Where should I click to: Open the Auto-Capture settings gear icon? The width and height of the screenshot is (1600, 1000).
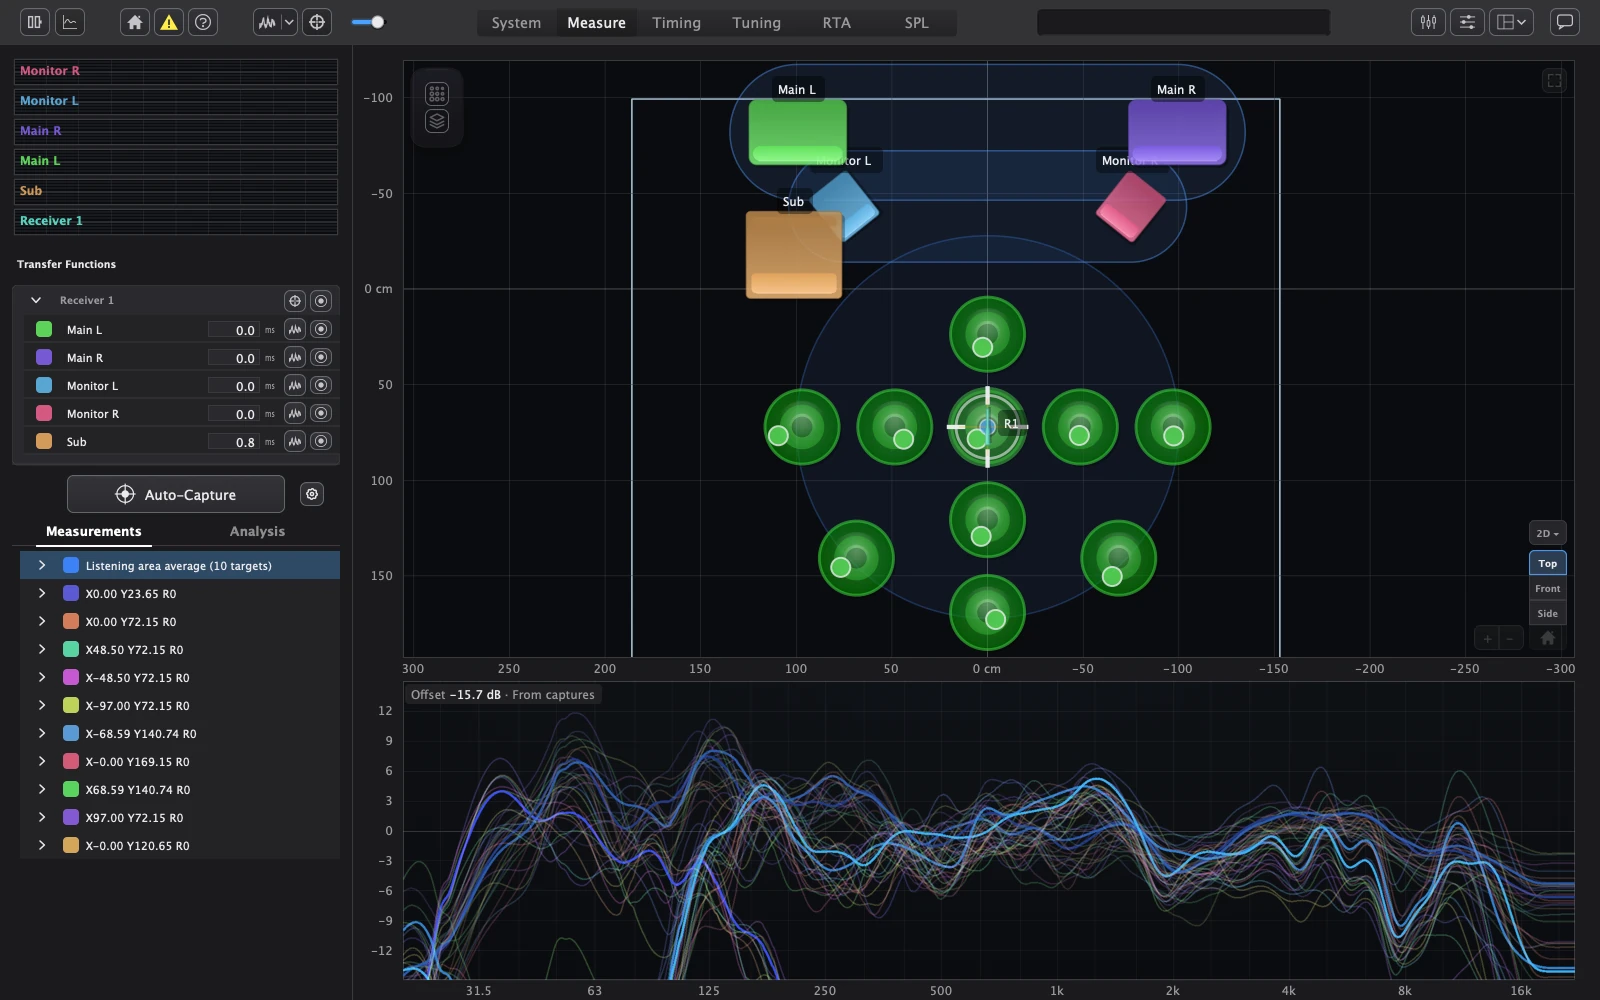312,494
